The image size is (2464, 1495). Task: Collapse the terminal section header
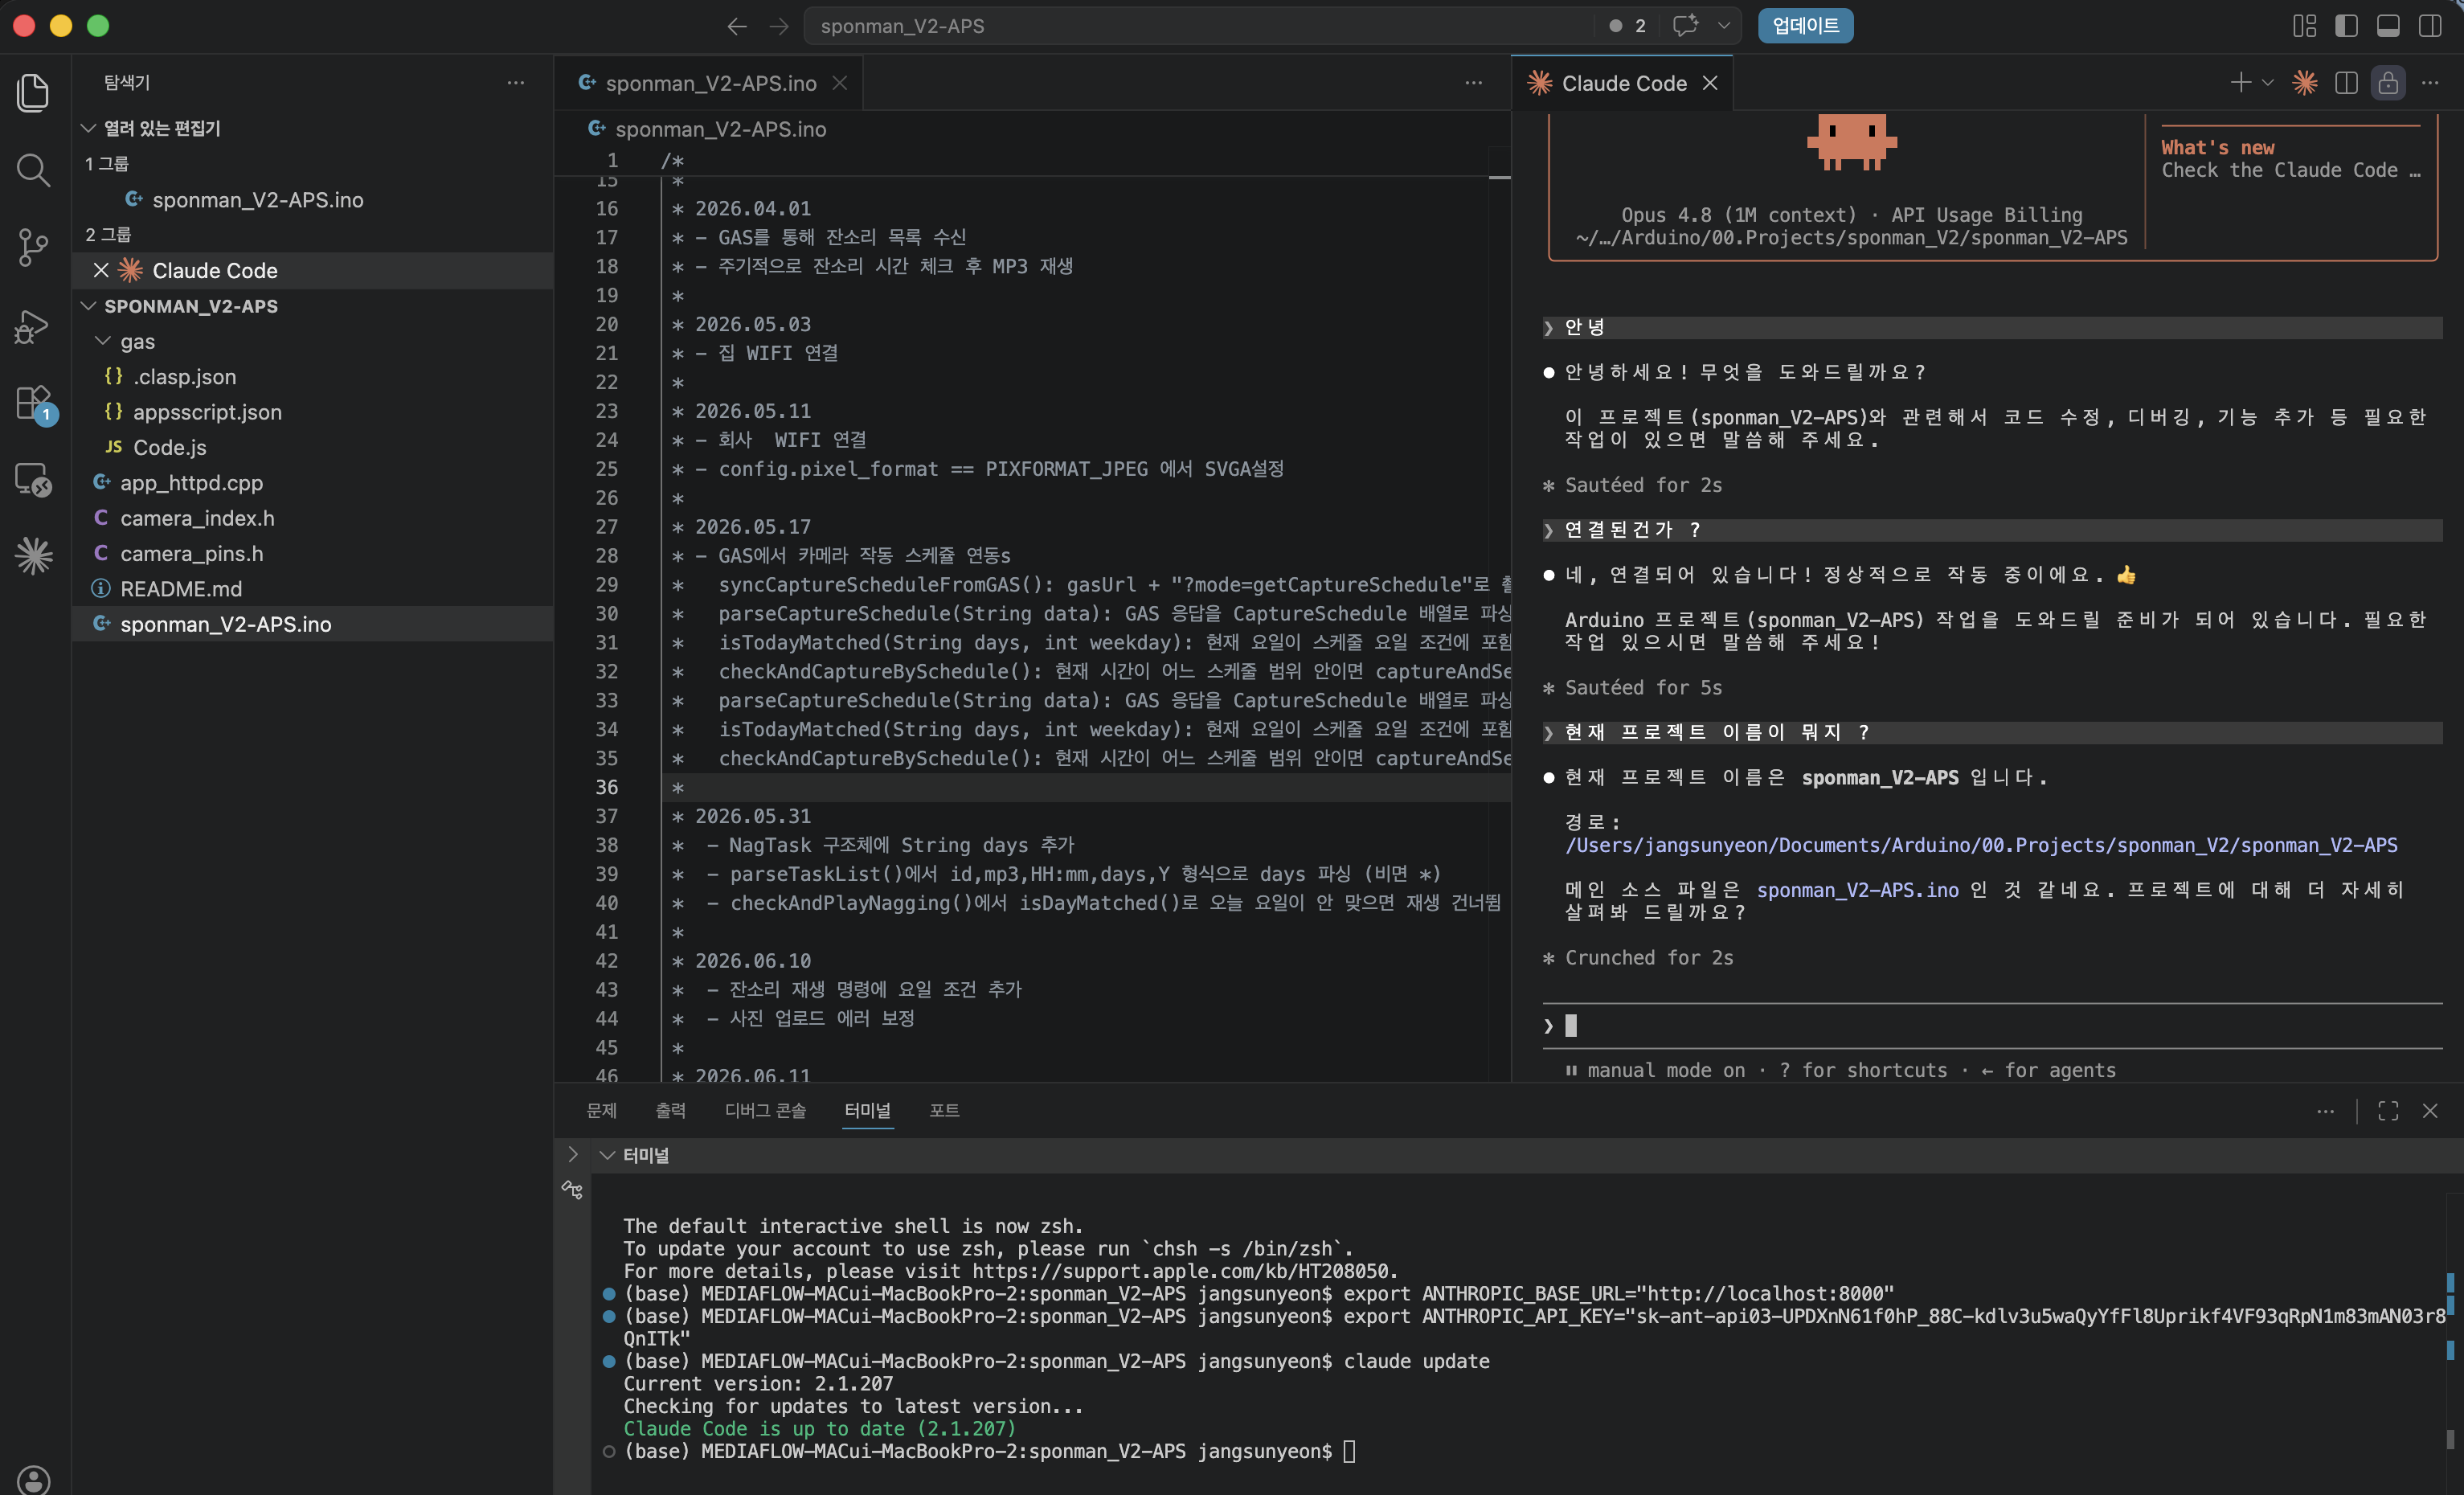(x=607, y=1155)
